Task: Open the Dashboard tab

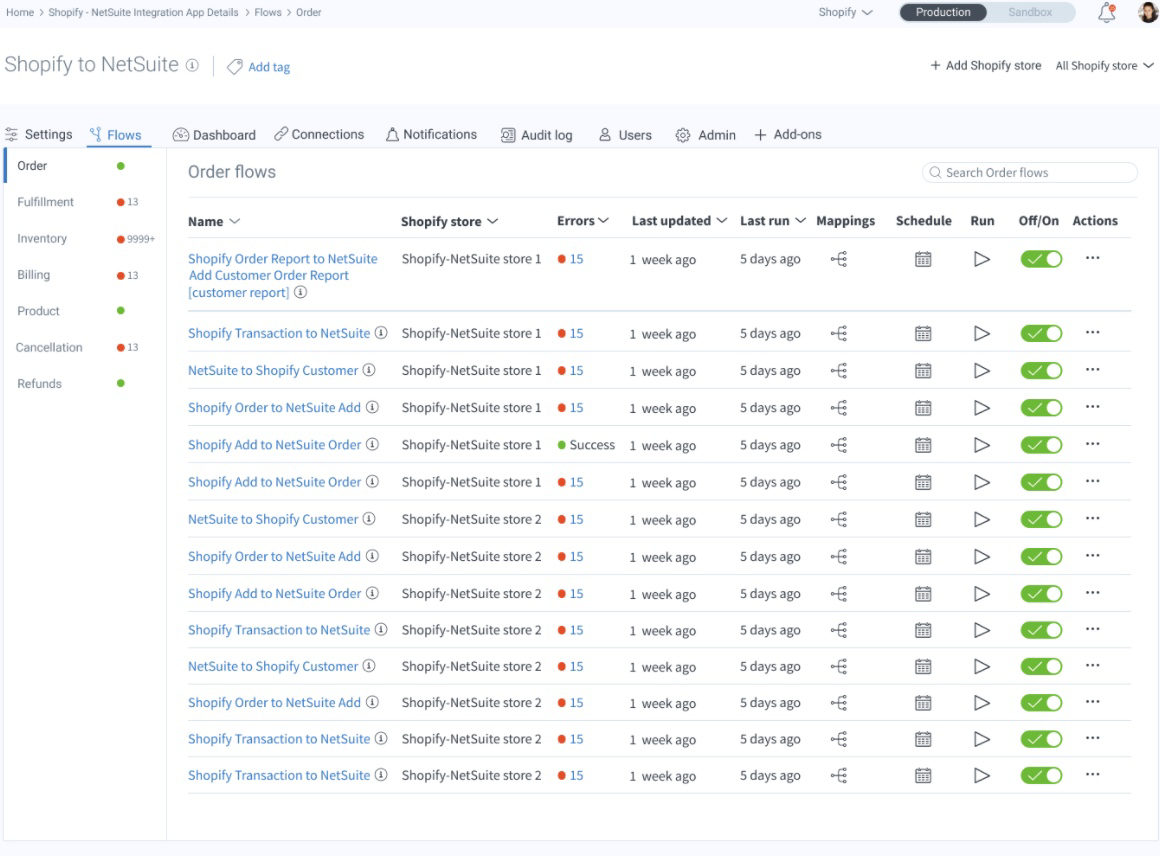Action: click(215, 135)
